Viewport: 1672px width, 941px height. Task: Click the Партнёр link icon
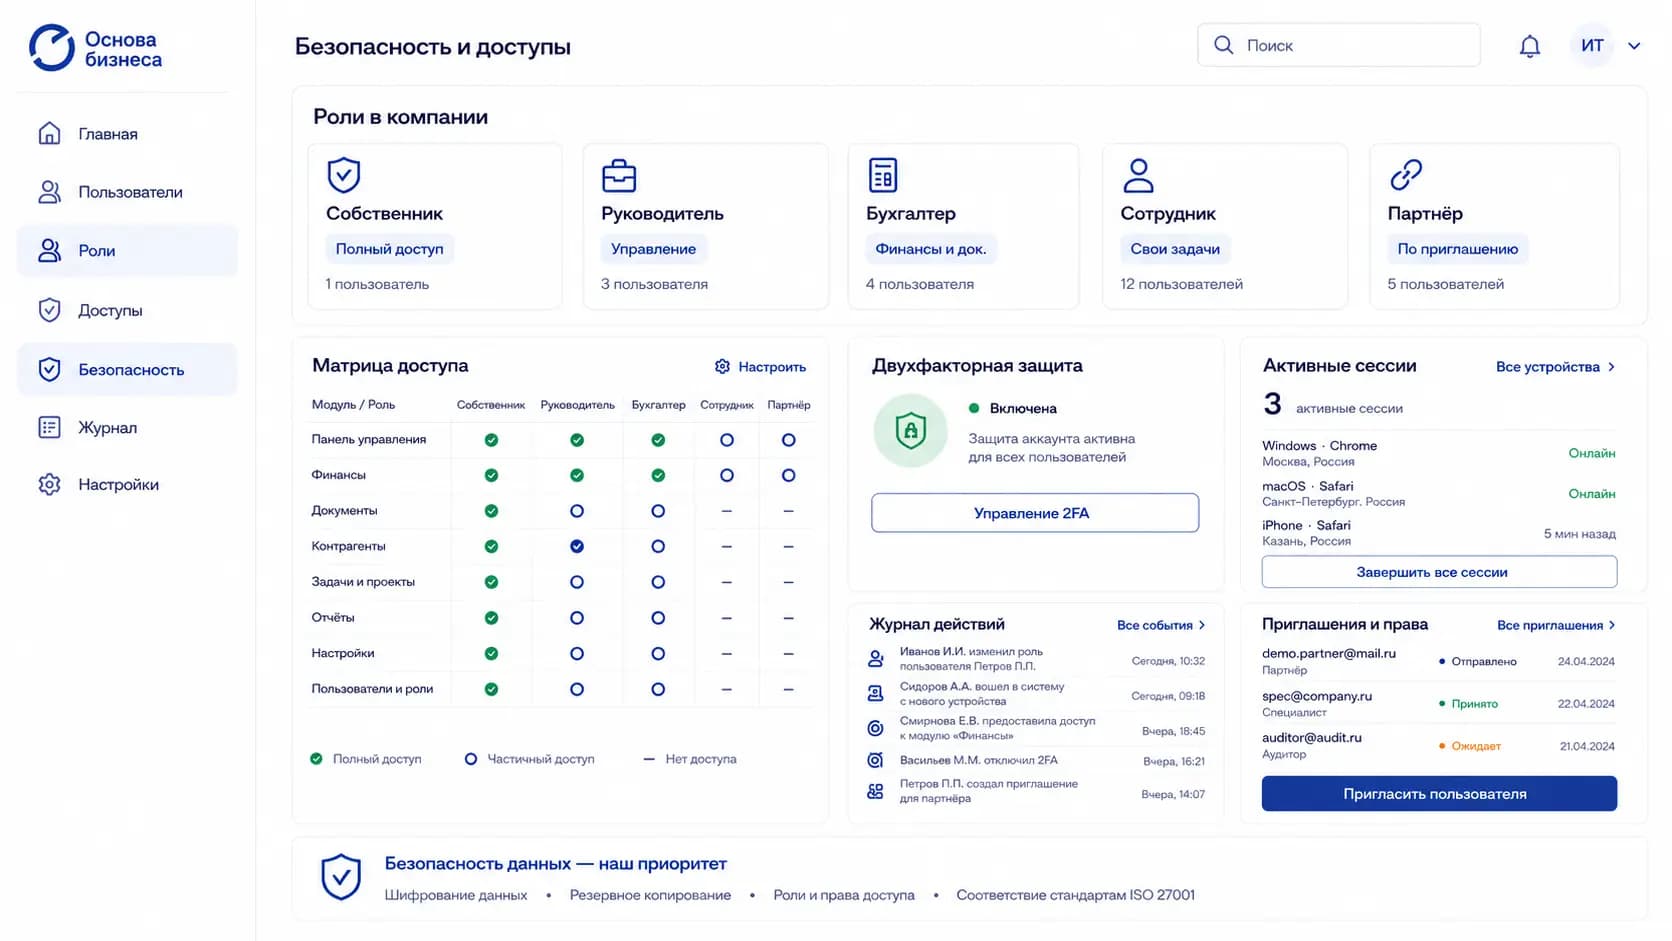[1406, 175]
